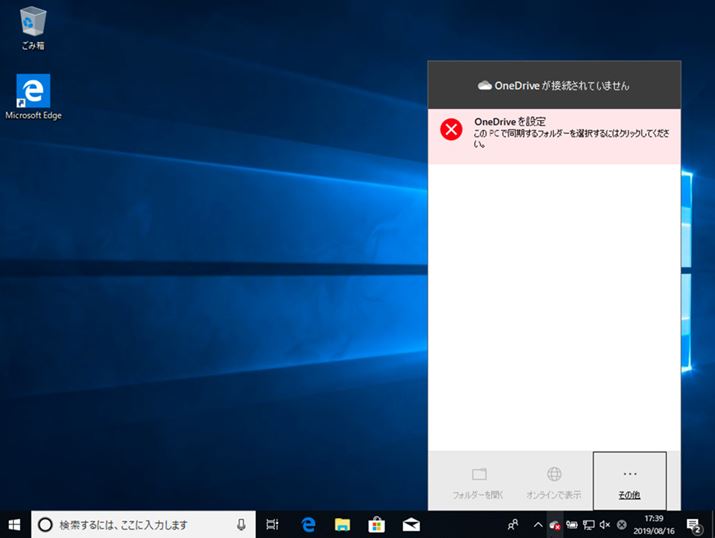Open the People icon in the taskbar
This screenshot has width=715, height=538.
[x=513, y=525]
